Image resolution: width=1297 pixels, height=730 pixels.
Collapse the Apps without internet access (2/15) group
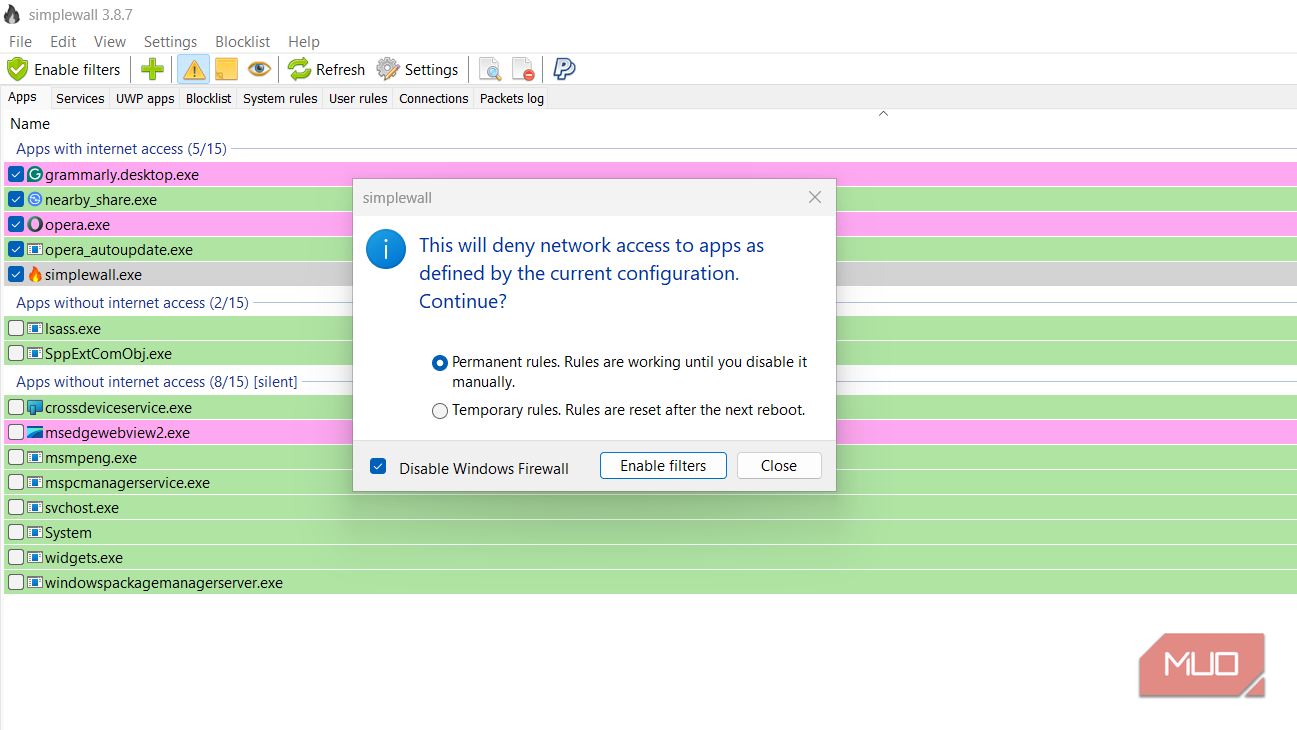tap(132, 303)
